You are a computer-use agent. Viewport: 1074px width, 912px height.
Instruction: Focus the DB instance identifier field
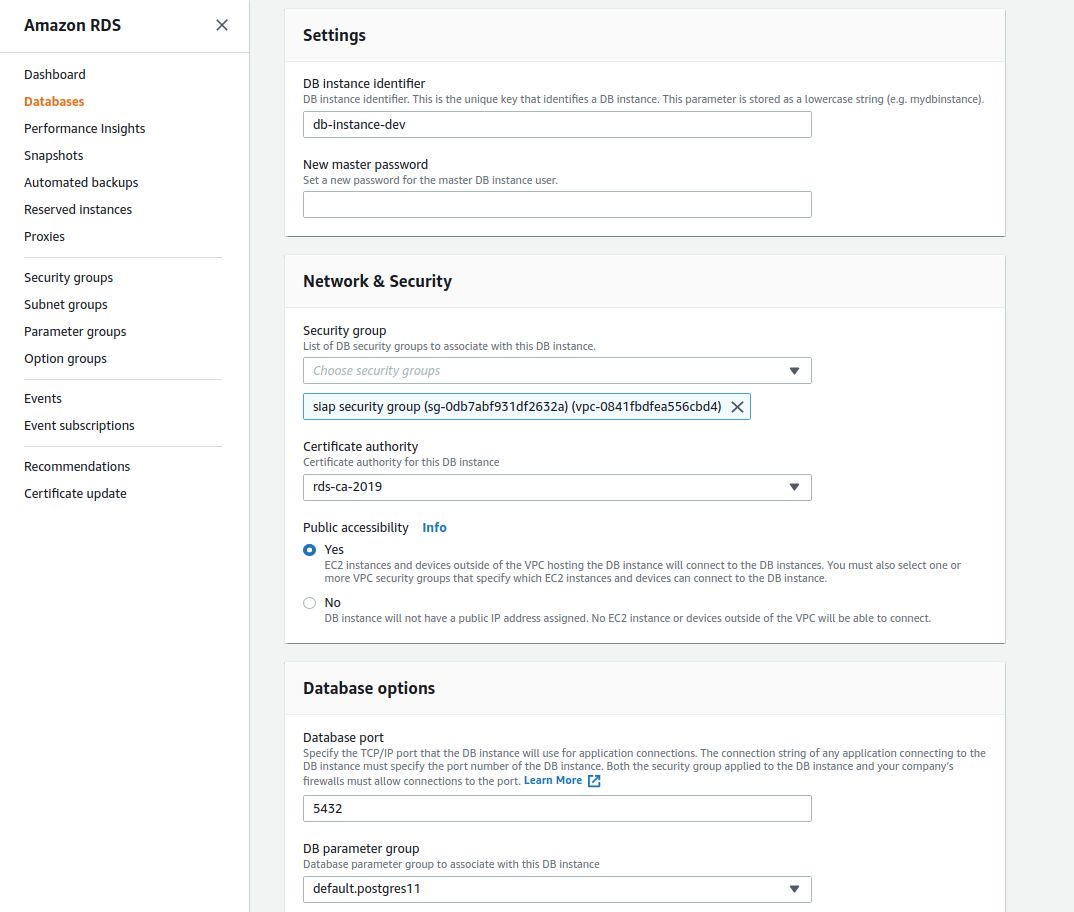(557, 125)
